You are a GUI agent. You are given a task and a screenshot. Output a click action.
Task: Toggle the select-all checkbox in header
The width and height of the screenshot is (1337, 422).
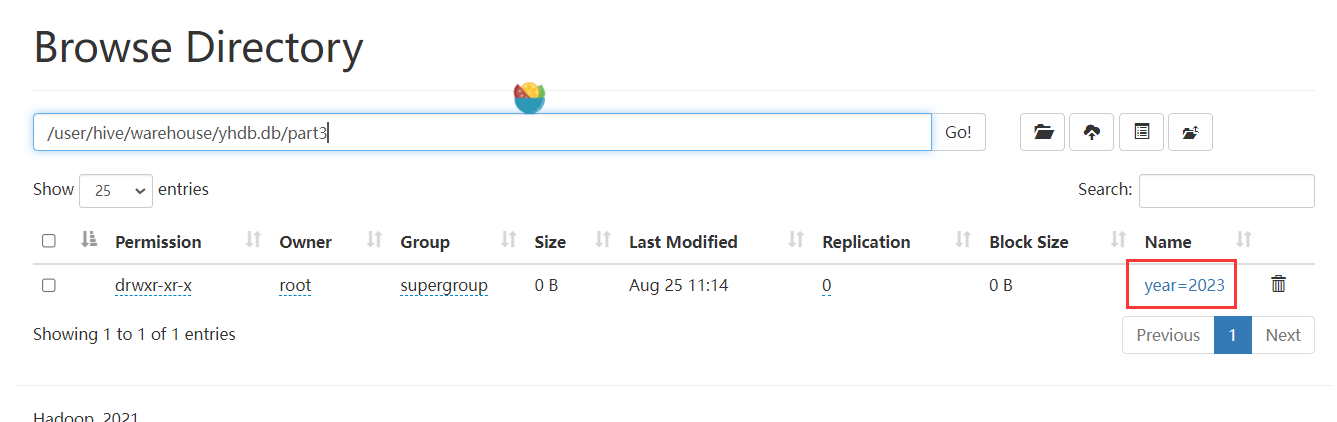click(x=49, y=241)
